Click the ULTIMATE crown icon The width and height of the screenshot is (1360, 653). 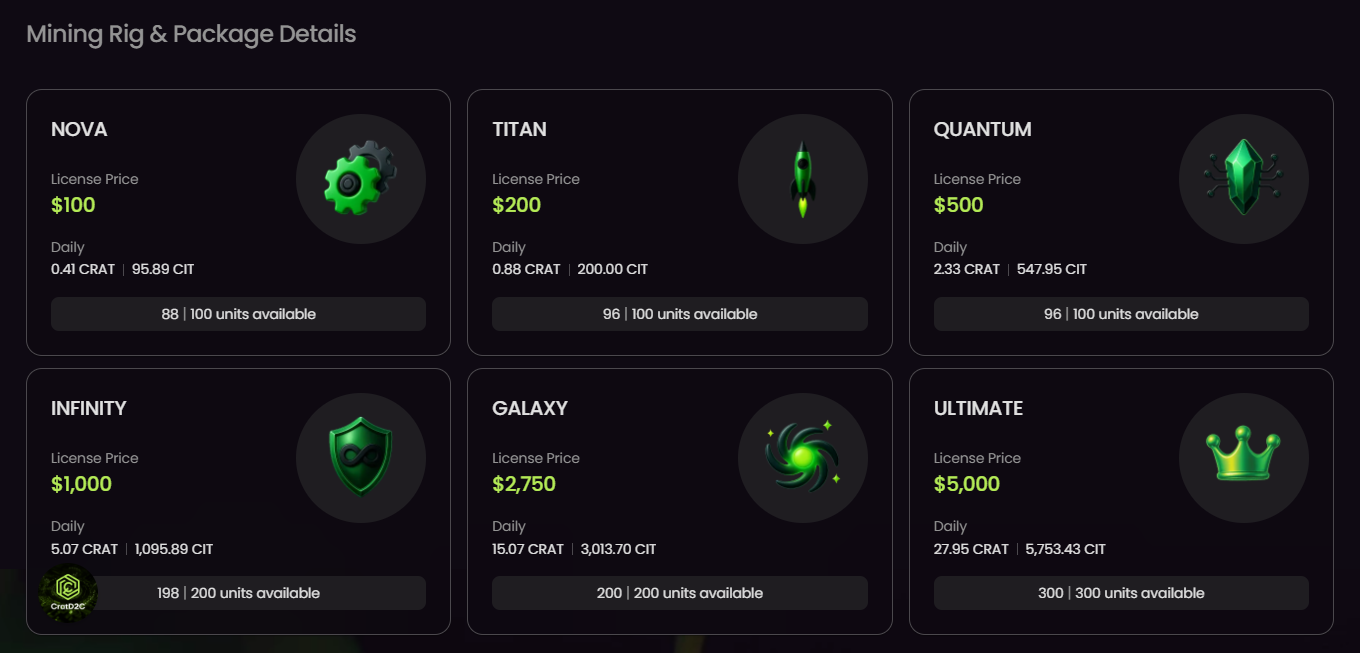pos(1243,456)
